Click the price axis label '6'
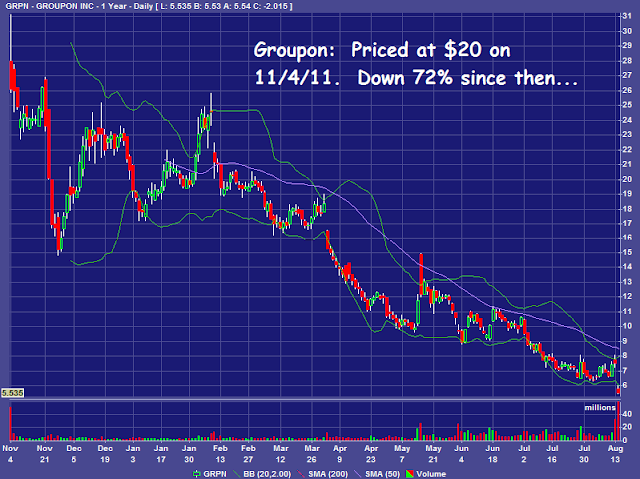 [625, 385]
